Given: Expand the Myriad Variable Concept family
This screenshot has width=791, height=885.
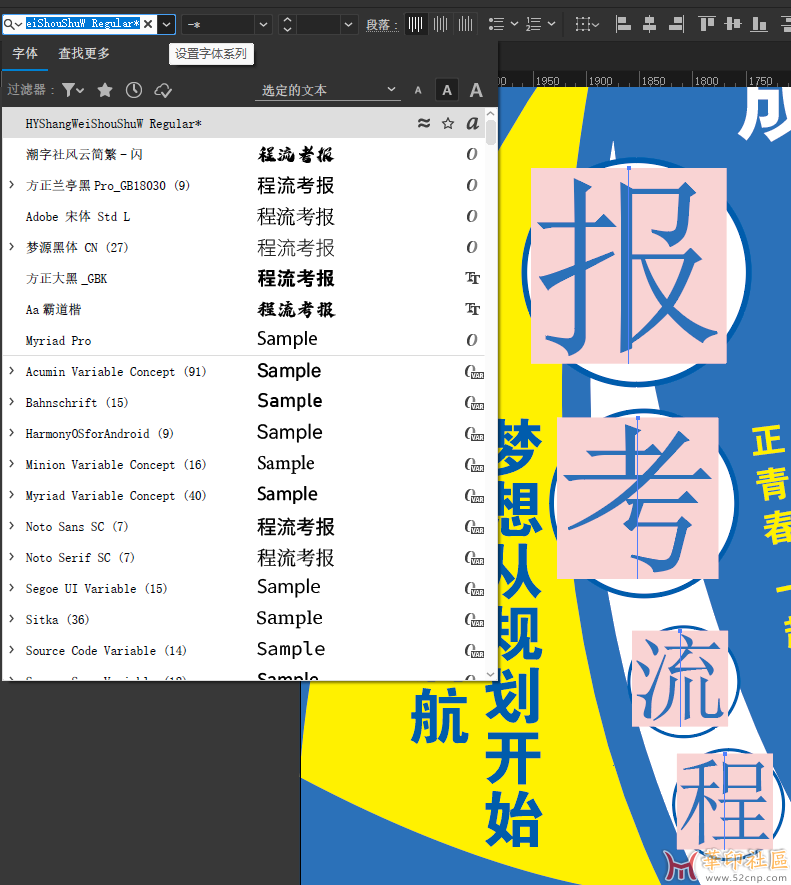Looking at the screenshot, I should [x=11, y=495].
